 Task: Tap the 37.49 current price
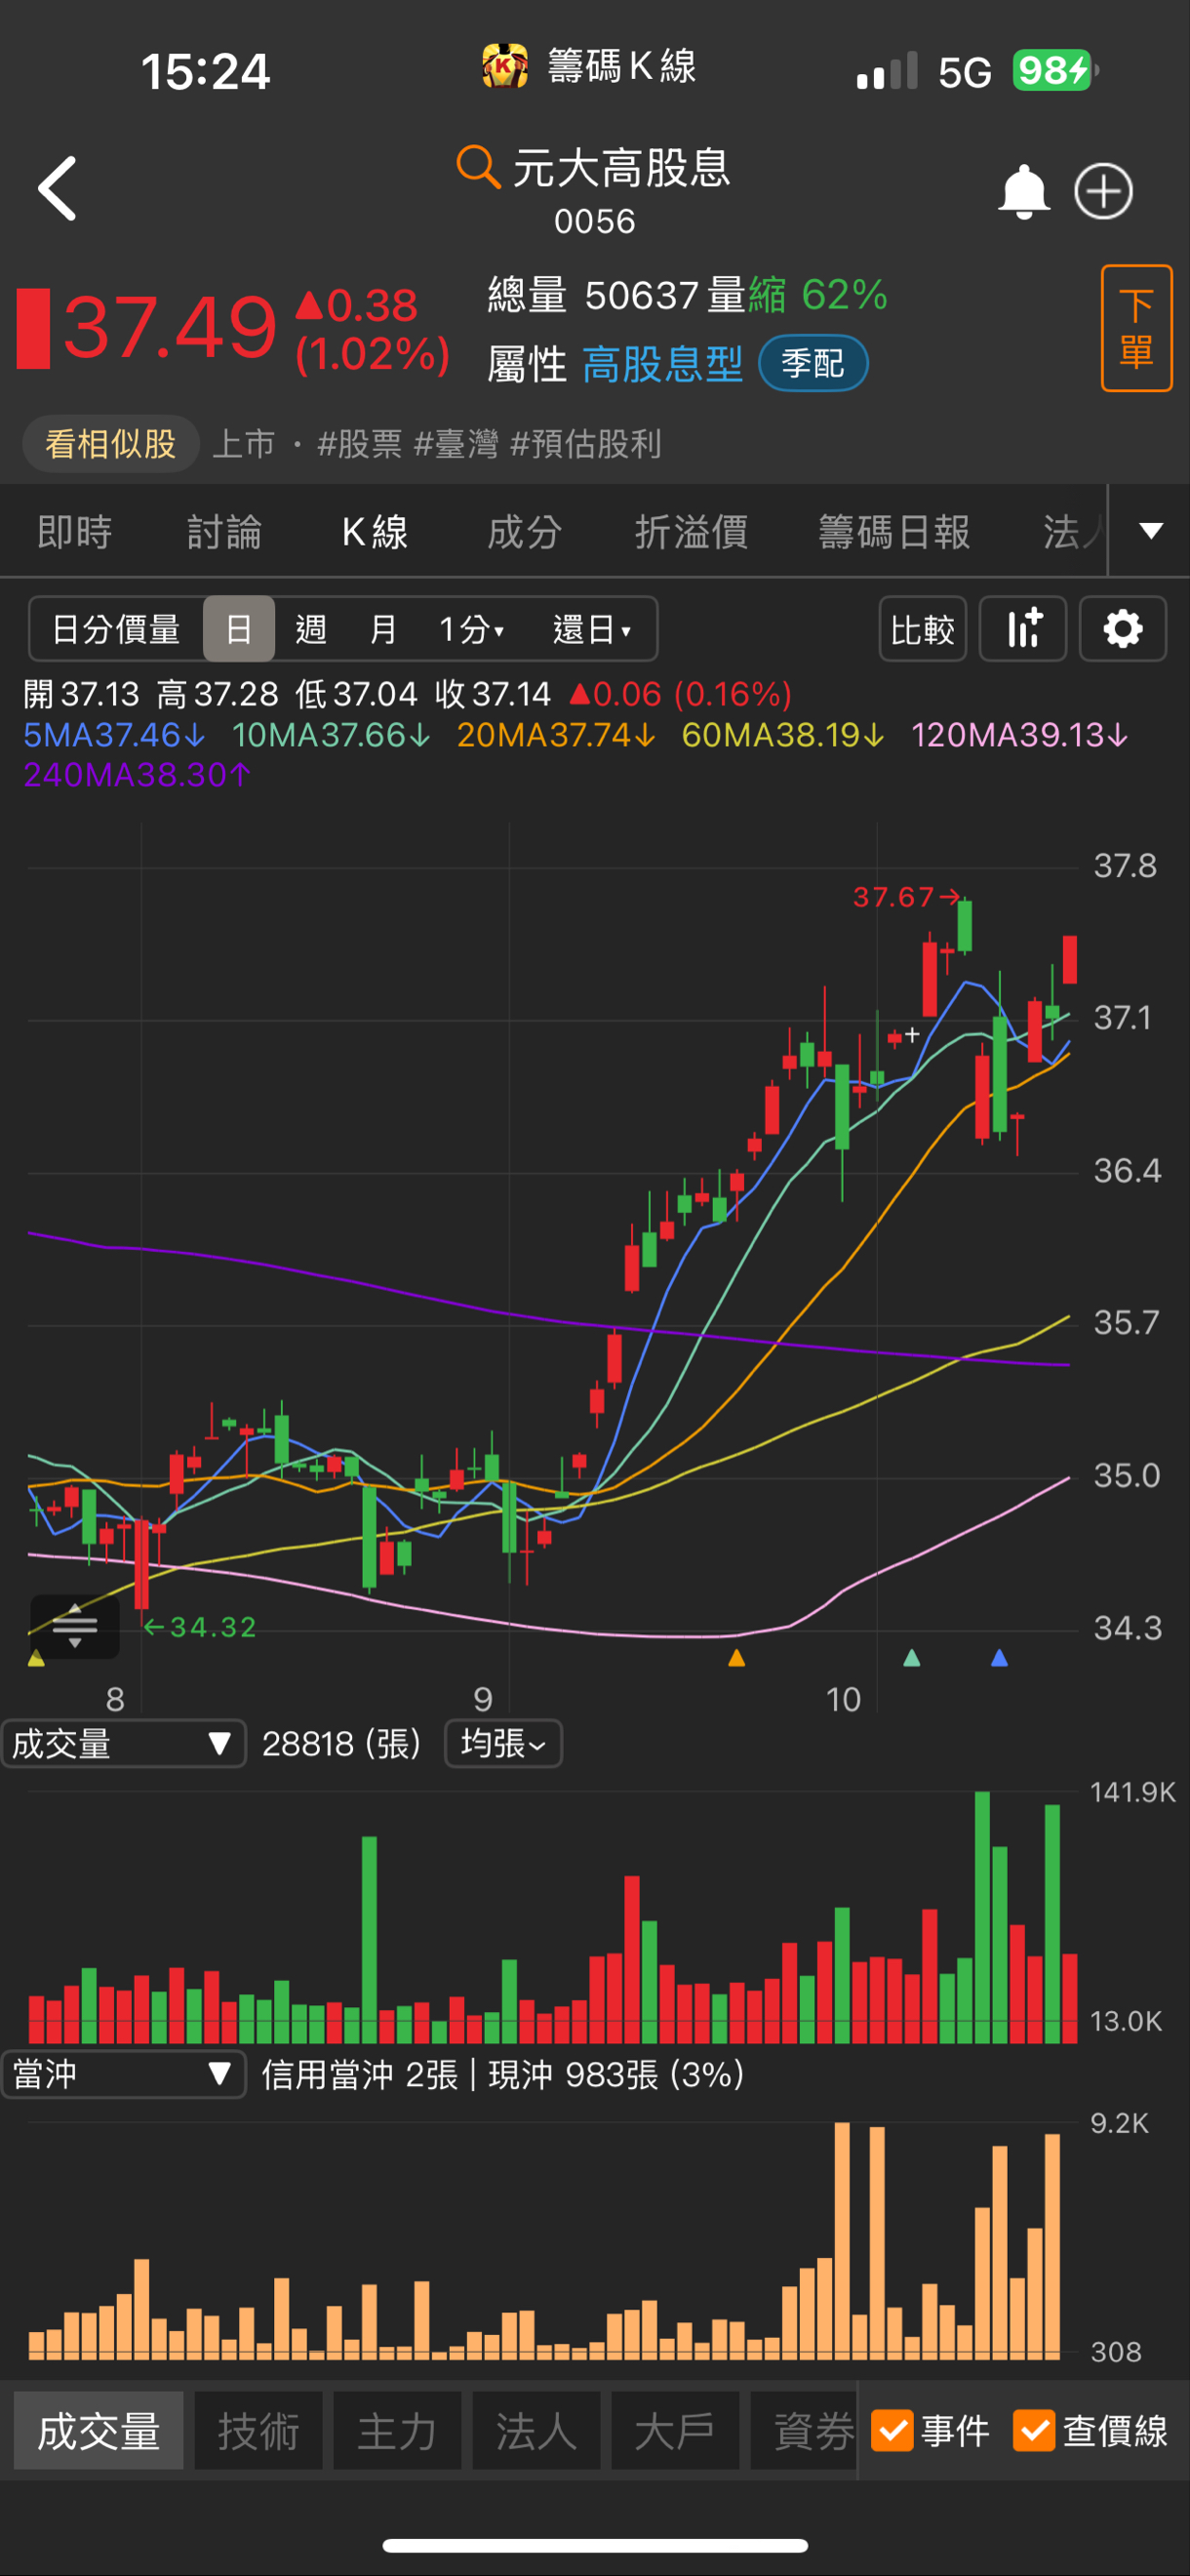[x=170, y=328]
